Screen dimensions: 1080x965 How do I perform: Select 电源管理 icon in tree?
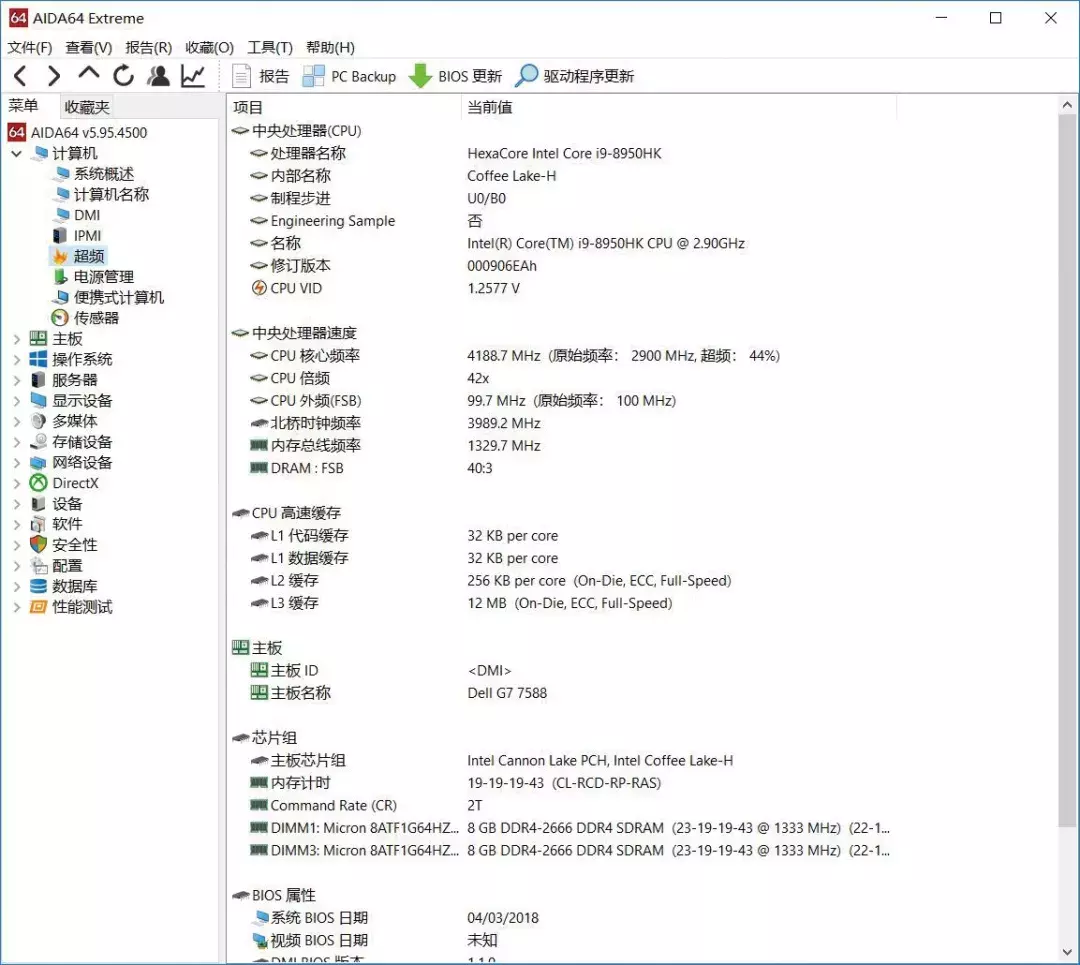pos(61,277)
